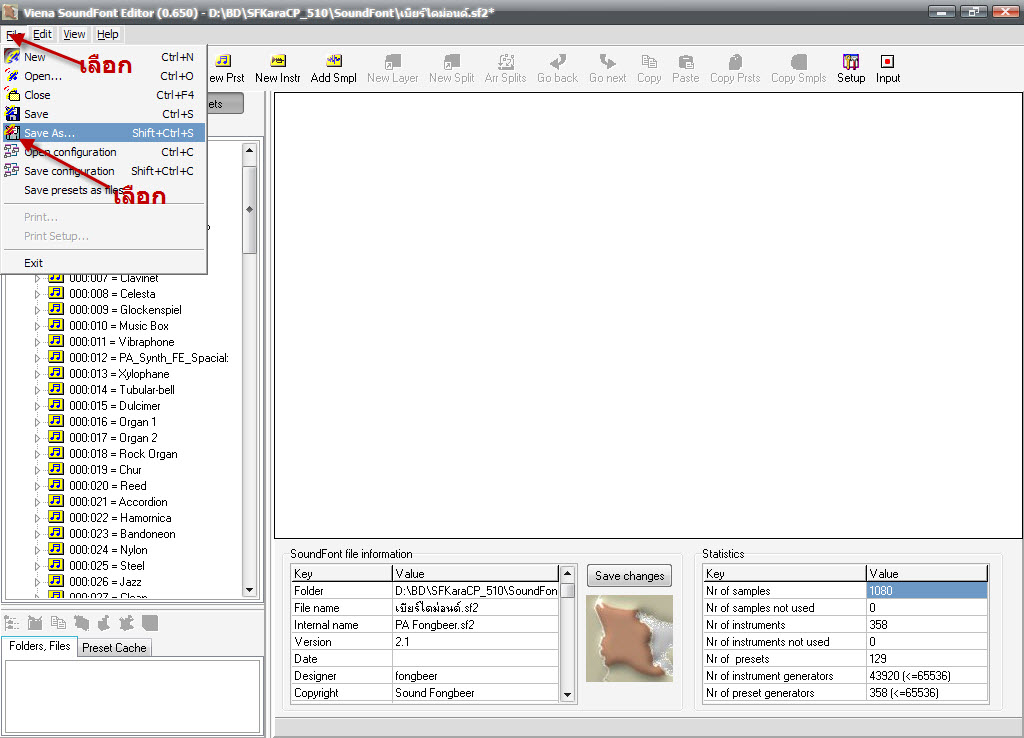Select the 000:020 = Reed preset
Screen dimensions: 1024x738
[x=108, y=486]
